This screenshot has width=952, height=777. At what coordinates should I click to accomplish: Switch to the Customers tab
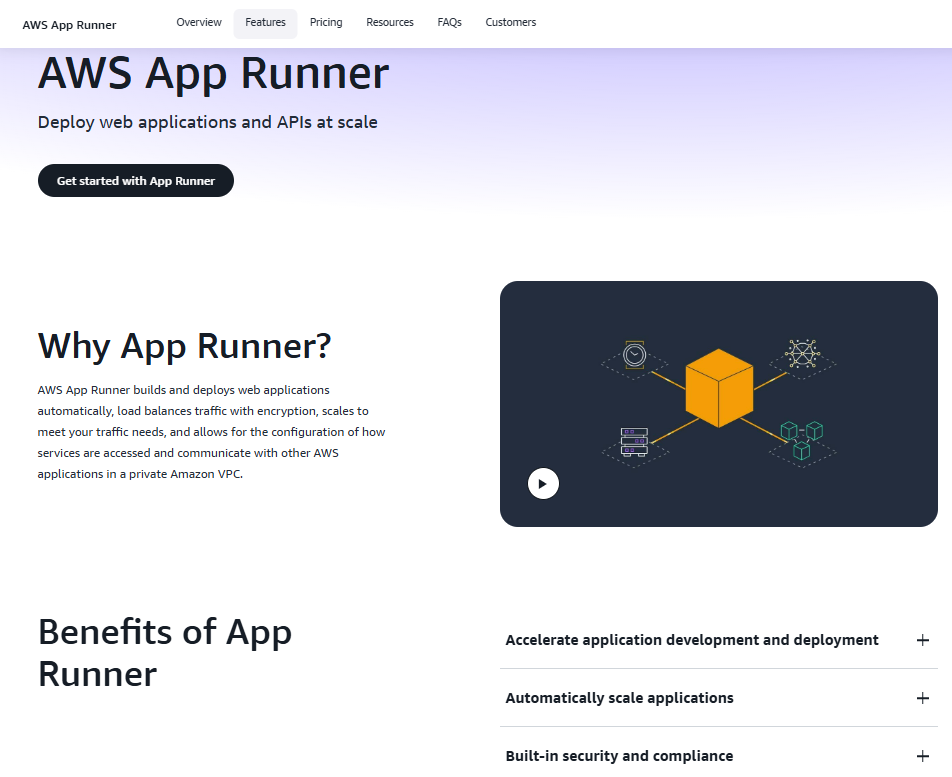[511, 22]
